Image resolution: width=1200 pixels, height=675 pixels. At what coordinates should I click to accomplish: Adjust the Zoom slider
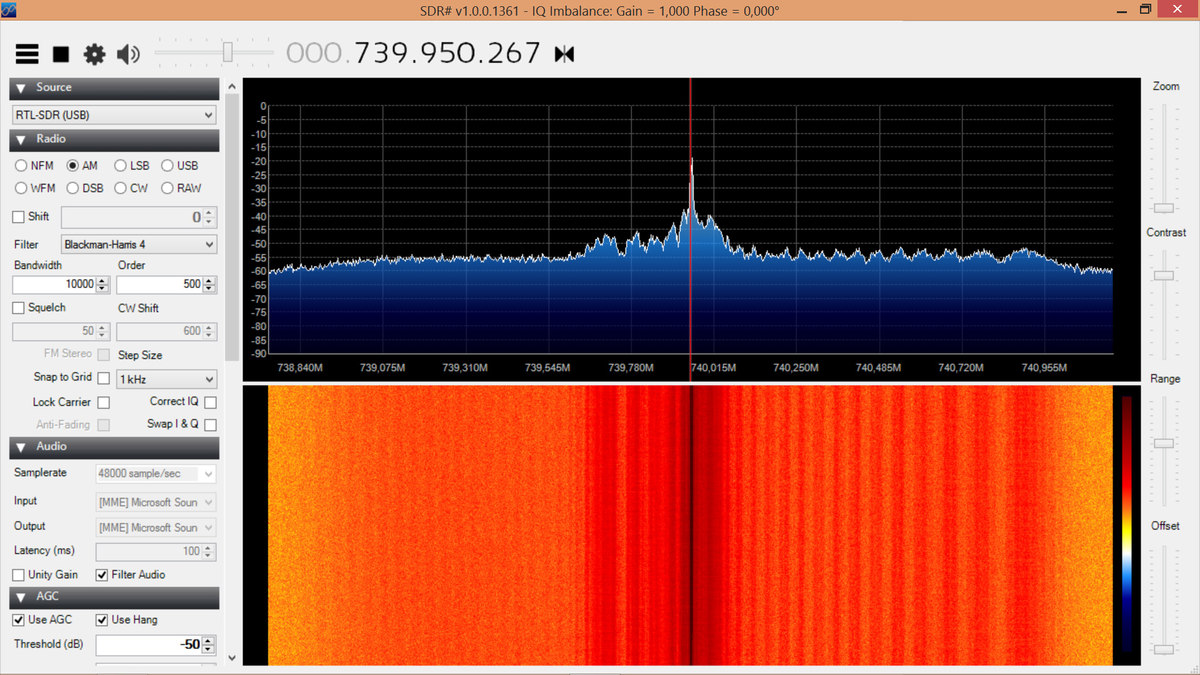pos(1164,208)
